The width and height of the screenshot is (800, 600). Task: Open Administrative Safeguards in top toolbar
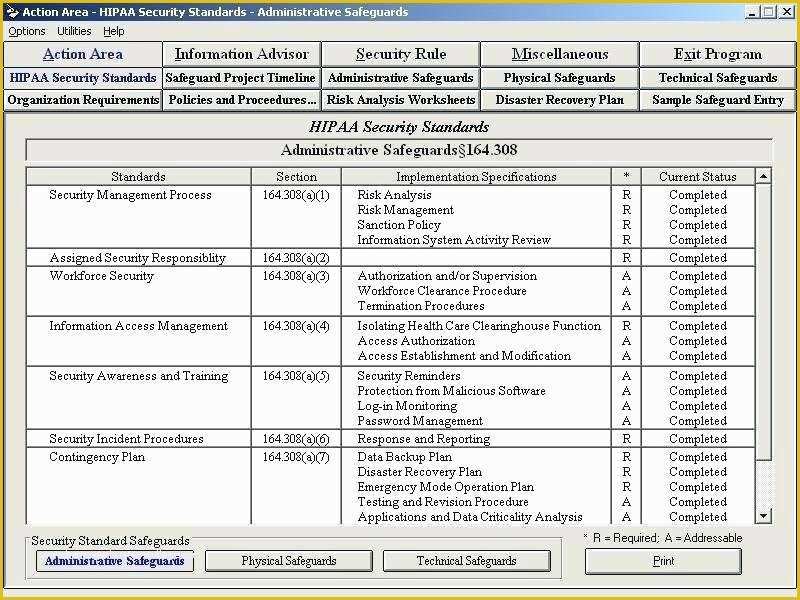401,78
